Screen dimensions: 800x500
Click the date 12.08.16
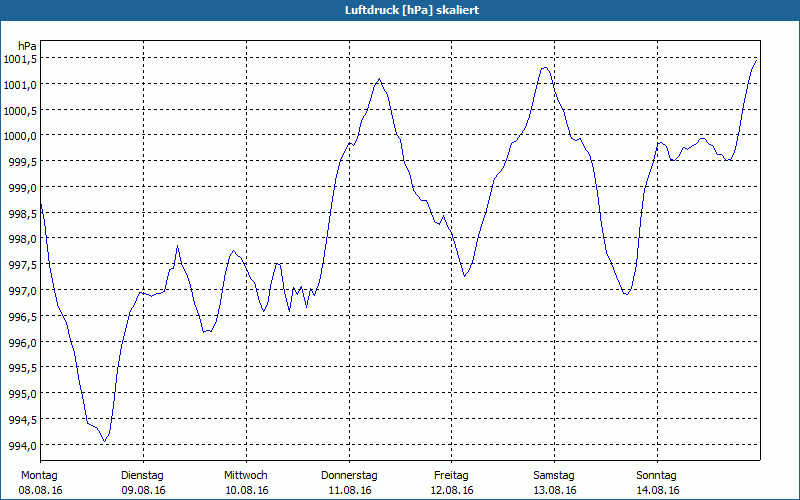(x=452, y=491)
